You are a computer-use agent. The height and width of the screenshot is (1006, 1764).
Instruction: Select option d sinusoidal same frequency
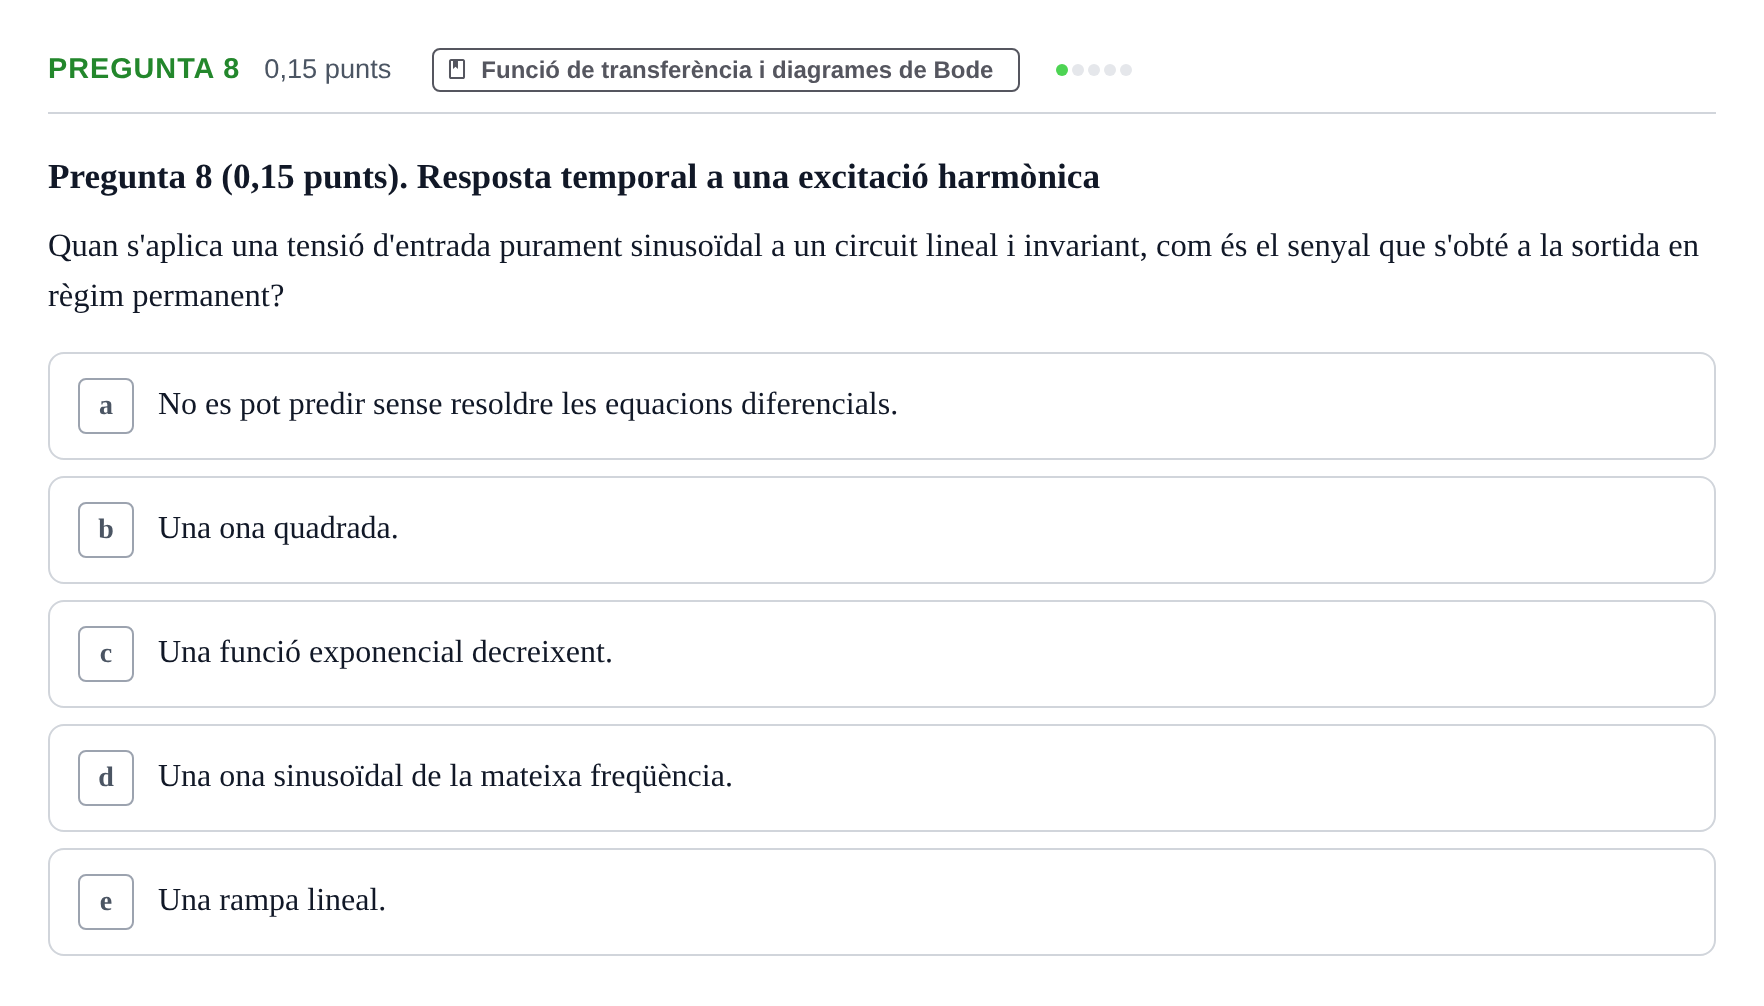(881, 778)
